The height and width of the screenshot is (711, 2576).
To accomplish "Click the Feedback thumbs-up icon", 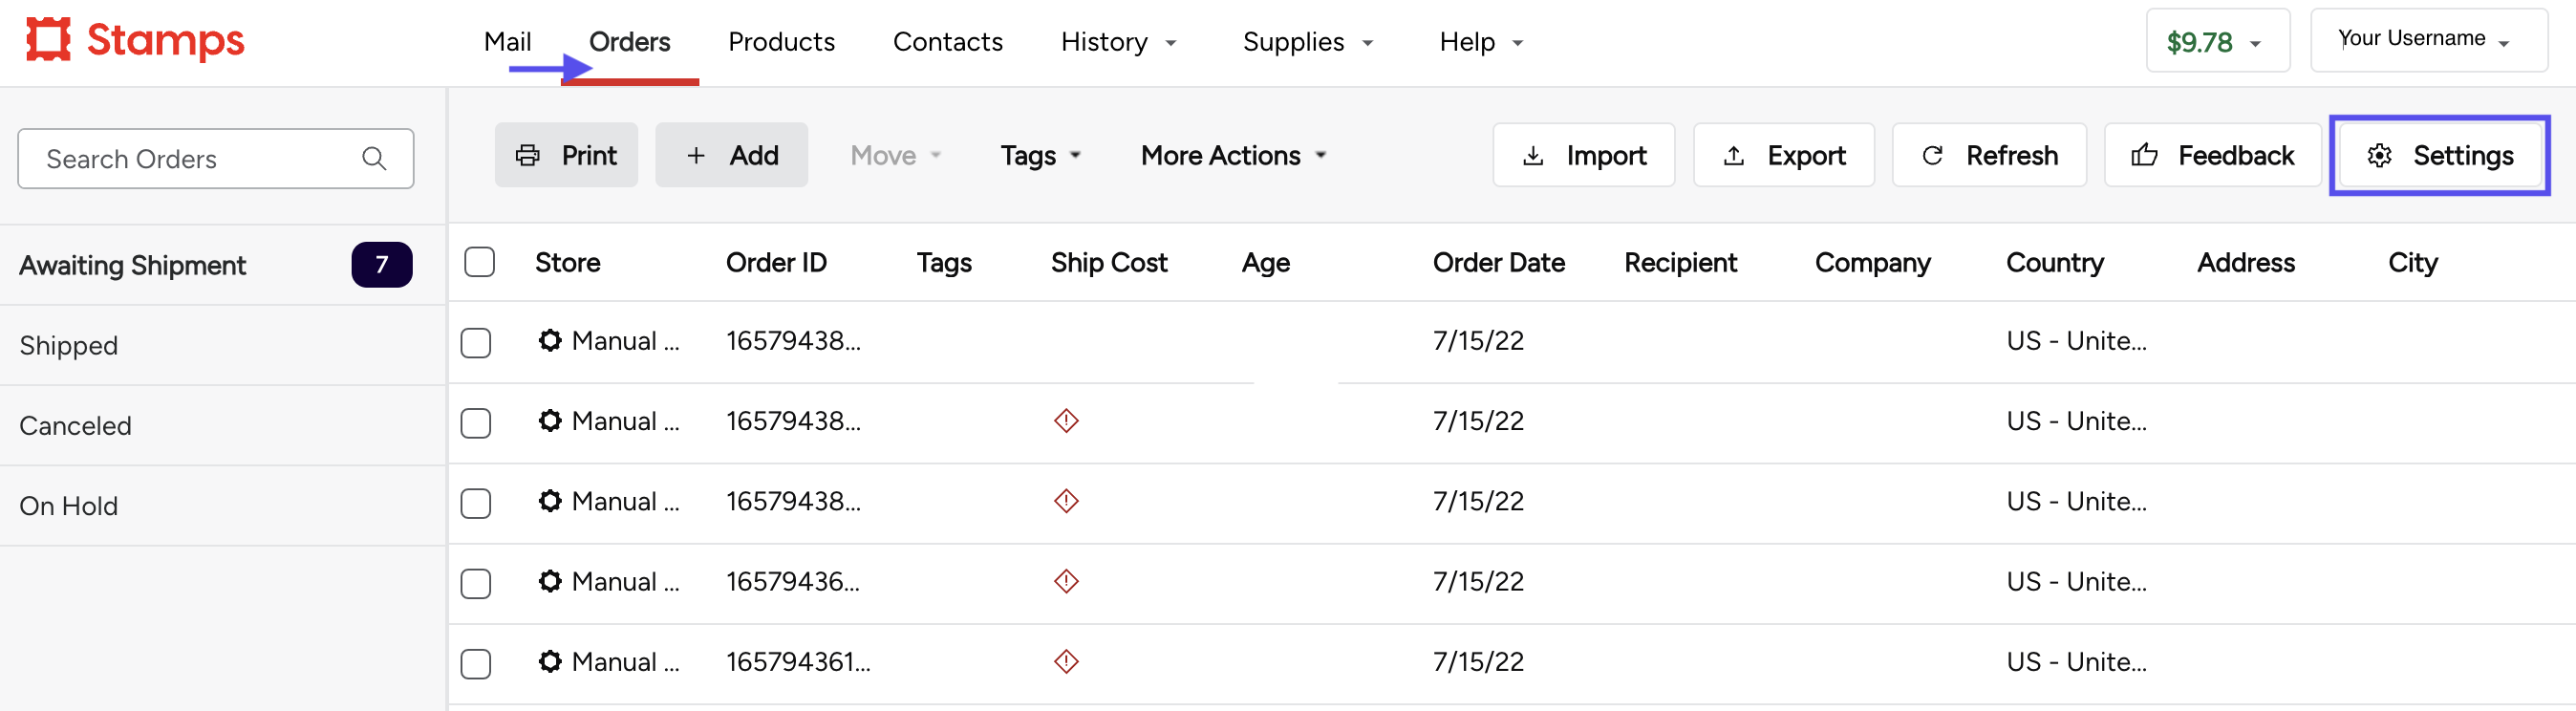I will click(2144, 155).
